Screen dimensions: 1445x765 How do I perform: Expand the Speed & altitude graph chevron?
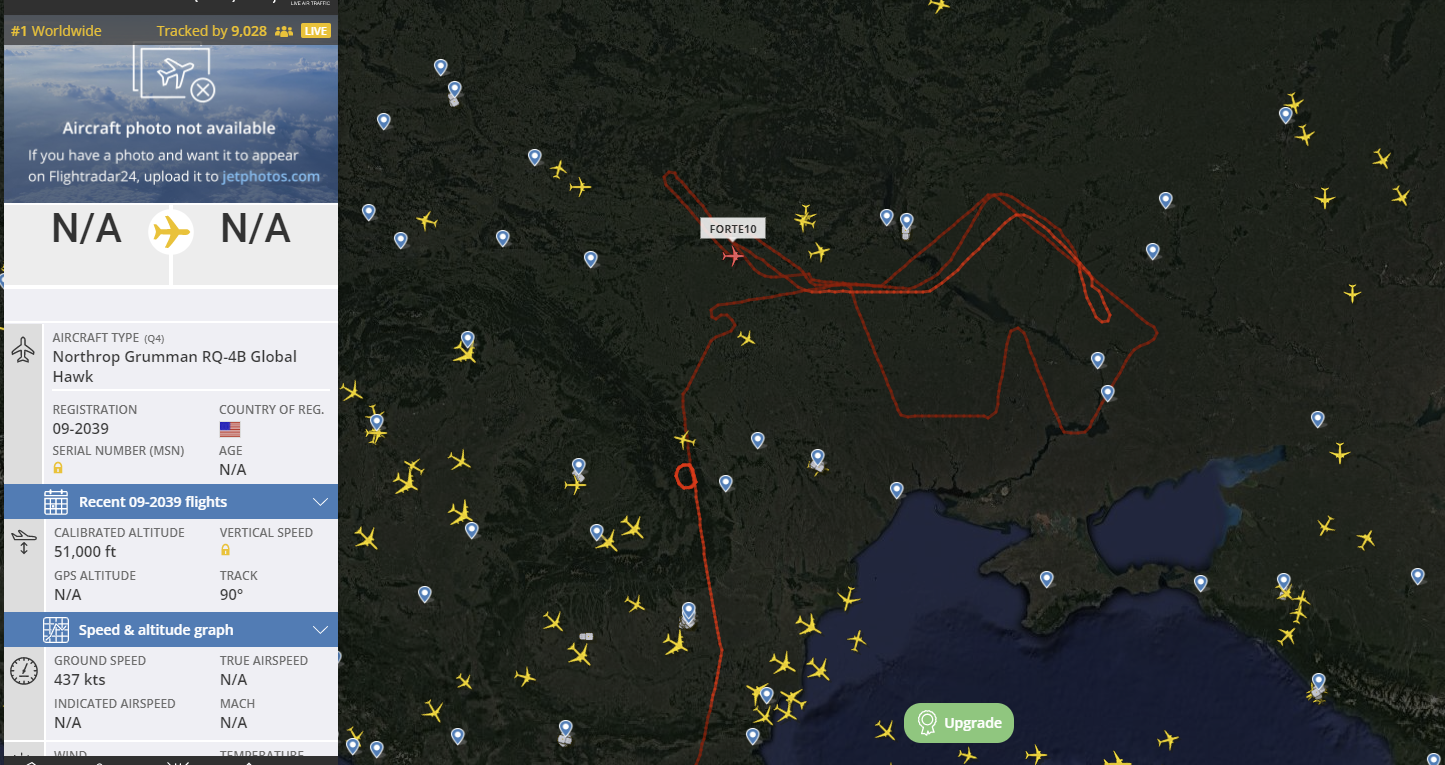click(x=321, y=630)
